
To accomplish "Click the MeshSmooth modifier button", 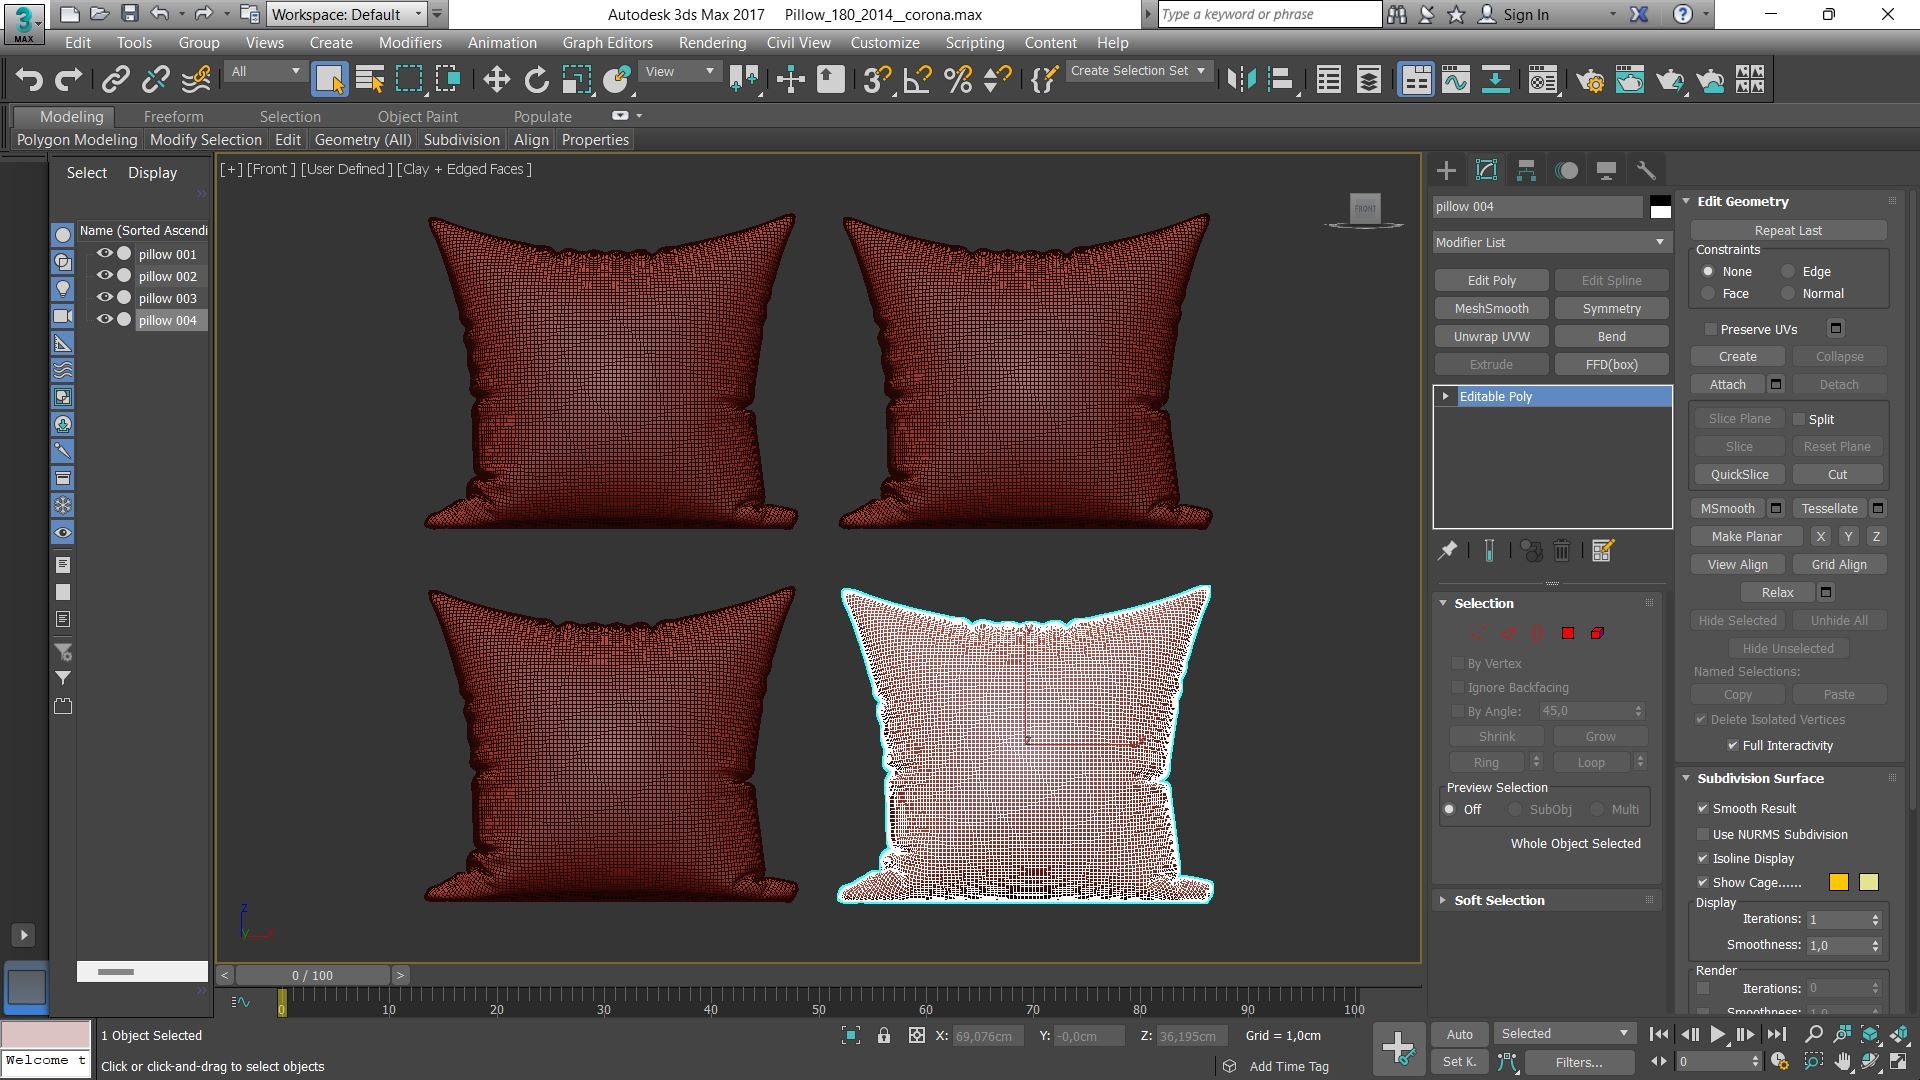I will pyautogui.click(x=1491, y=309).
